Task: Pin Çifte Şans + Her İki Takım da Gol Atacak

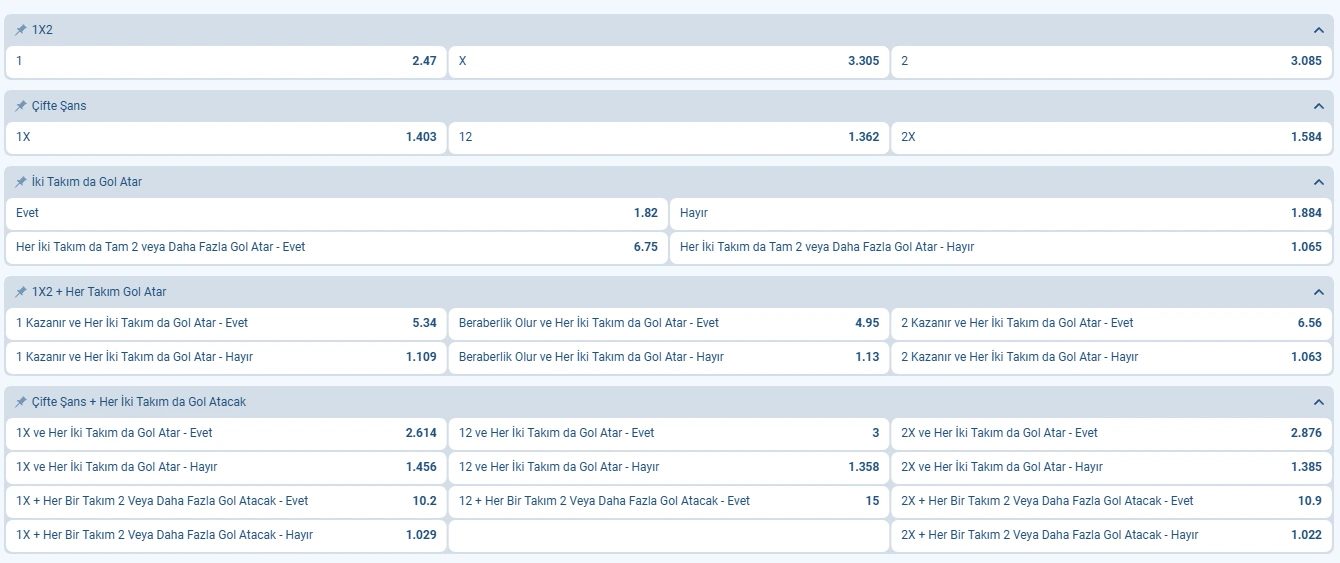Action: 20,402
